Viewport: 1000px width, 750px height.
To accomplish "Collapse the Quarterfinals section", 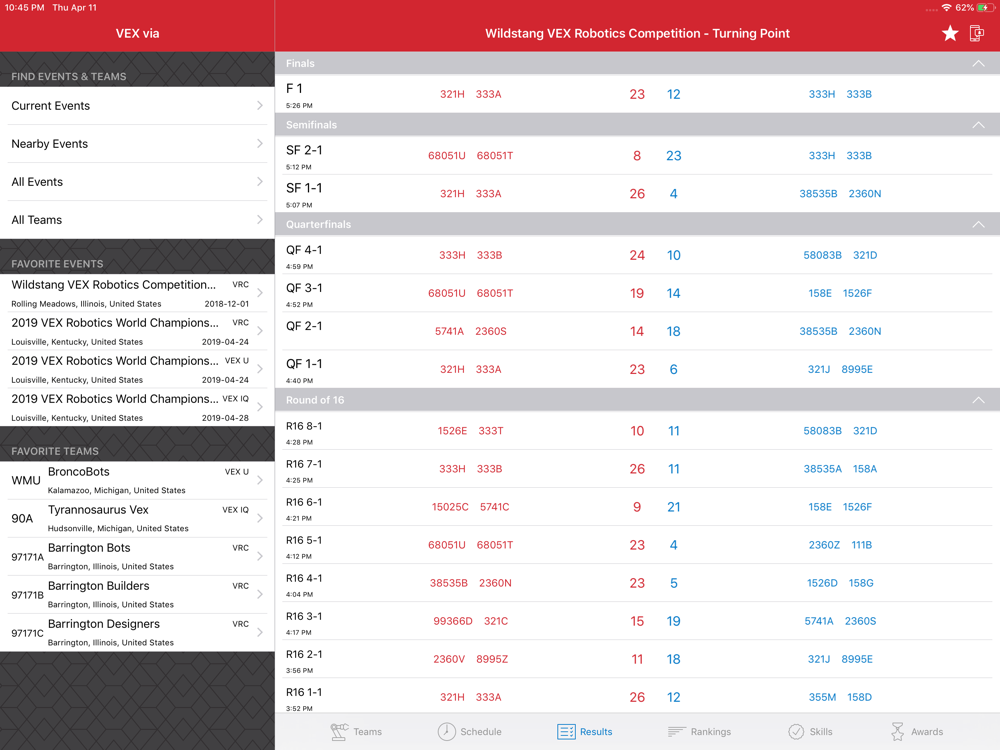I will 978,224.
